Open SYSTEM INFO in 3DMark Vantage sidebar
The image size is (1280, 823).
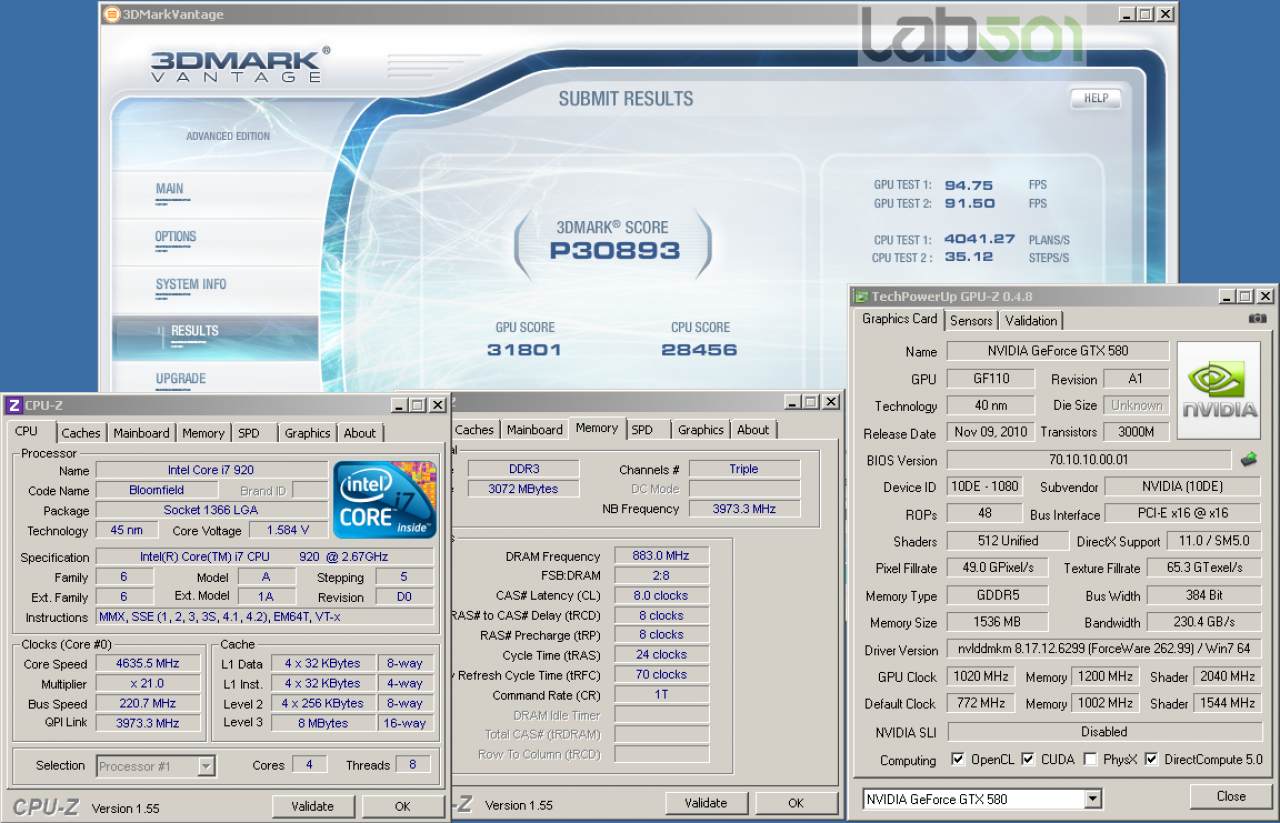point(191,285)
